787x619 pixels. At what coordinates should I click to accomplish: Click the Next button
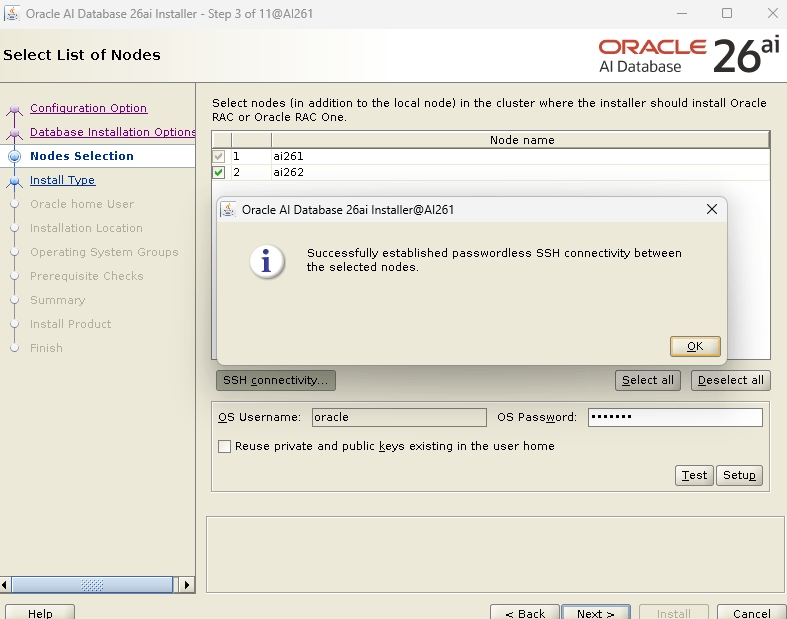click(x=595, y=613)
